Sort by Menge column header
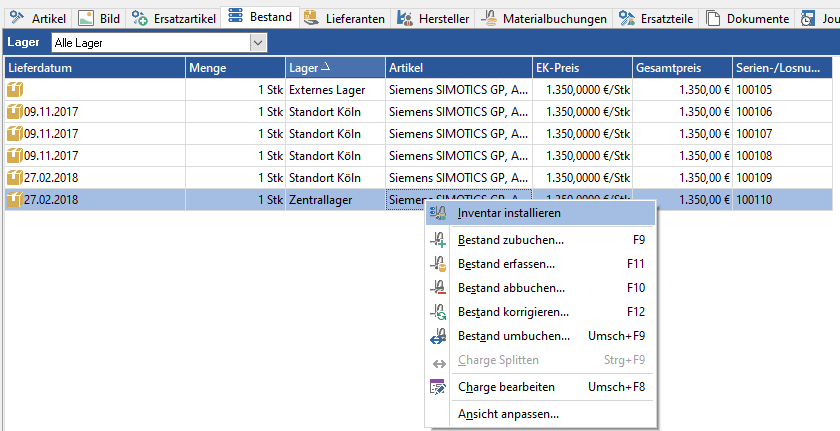The image size is (840, 431). (x=236, y=68)
